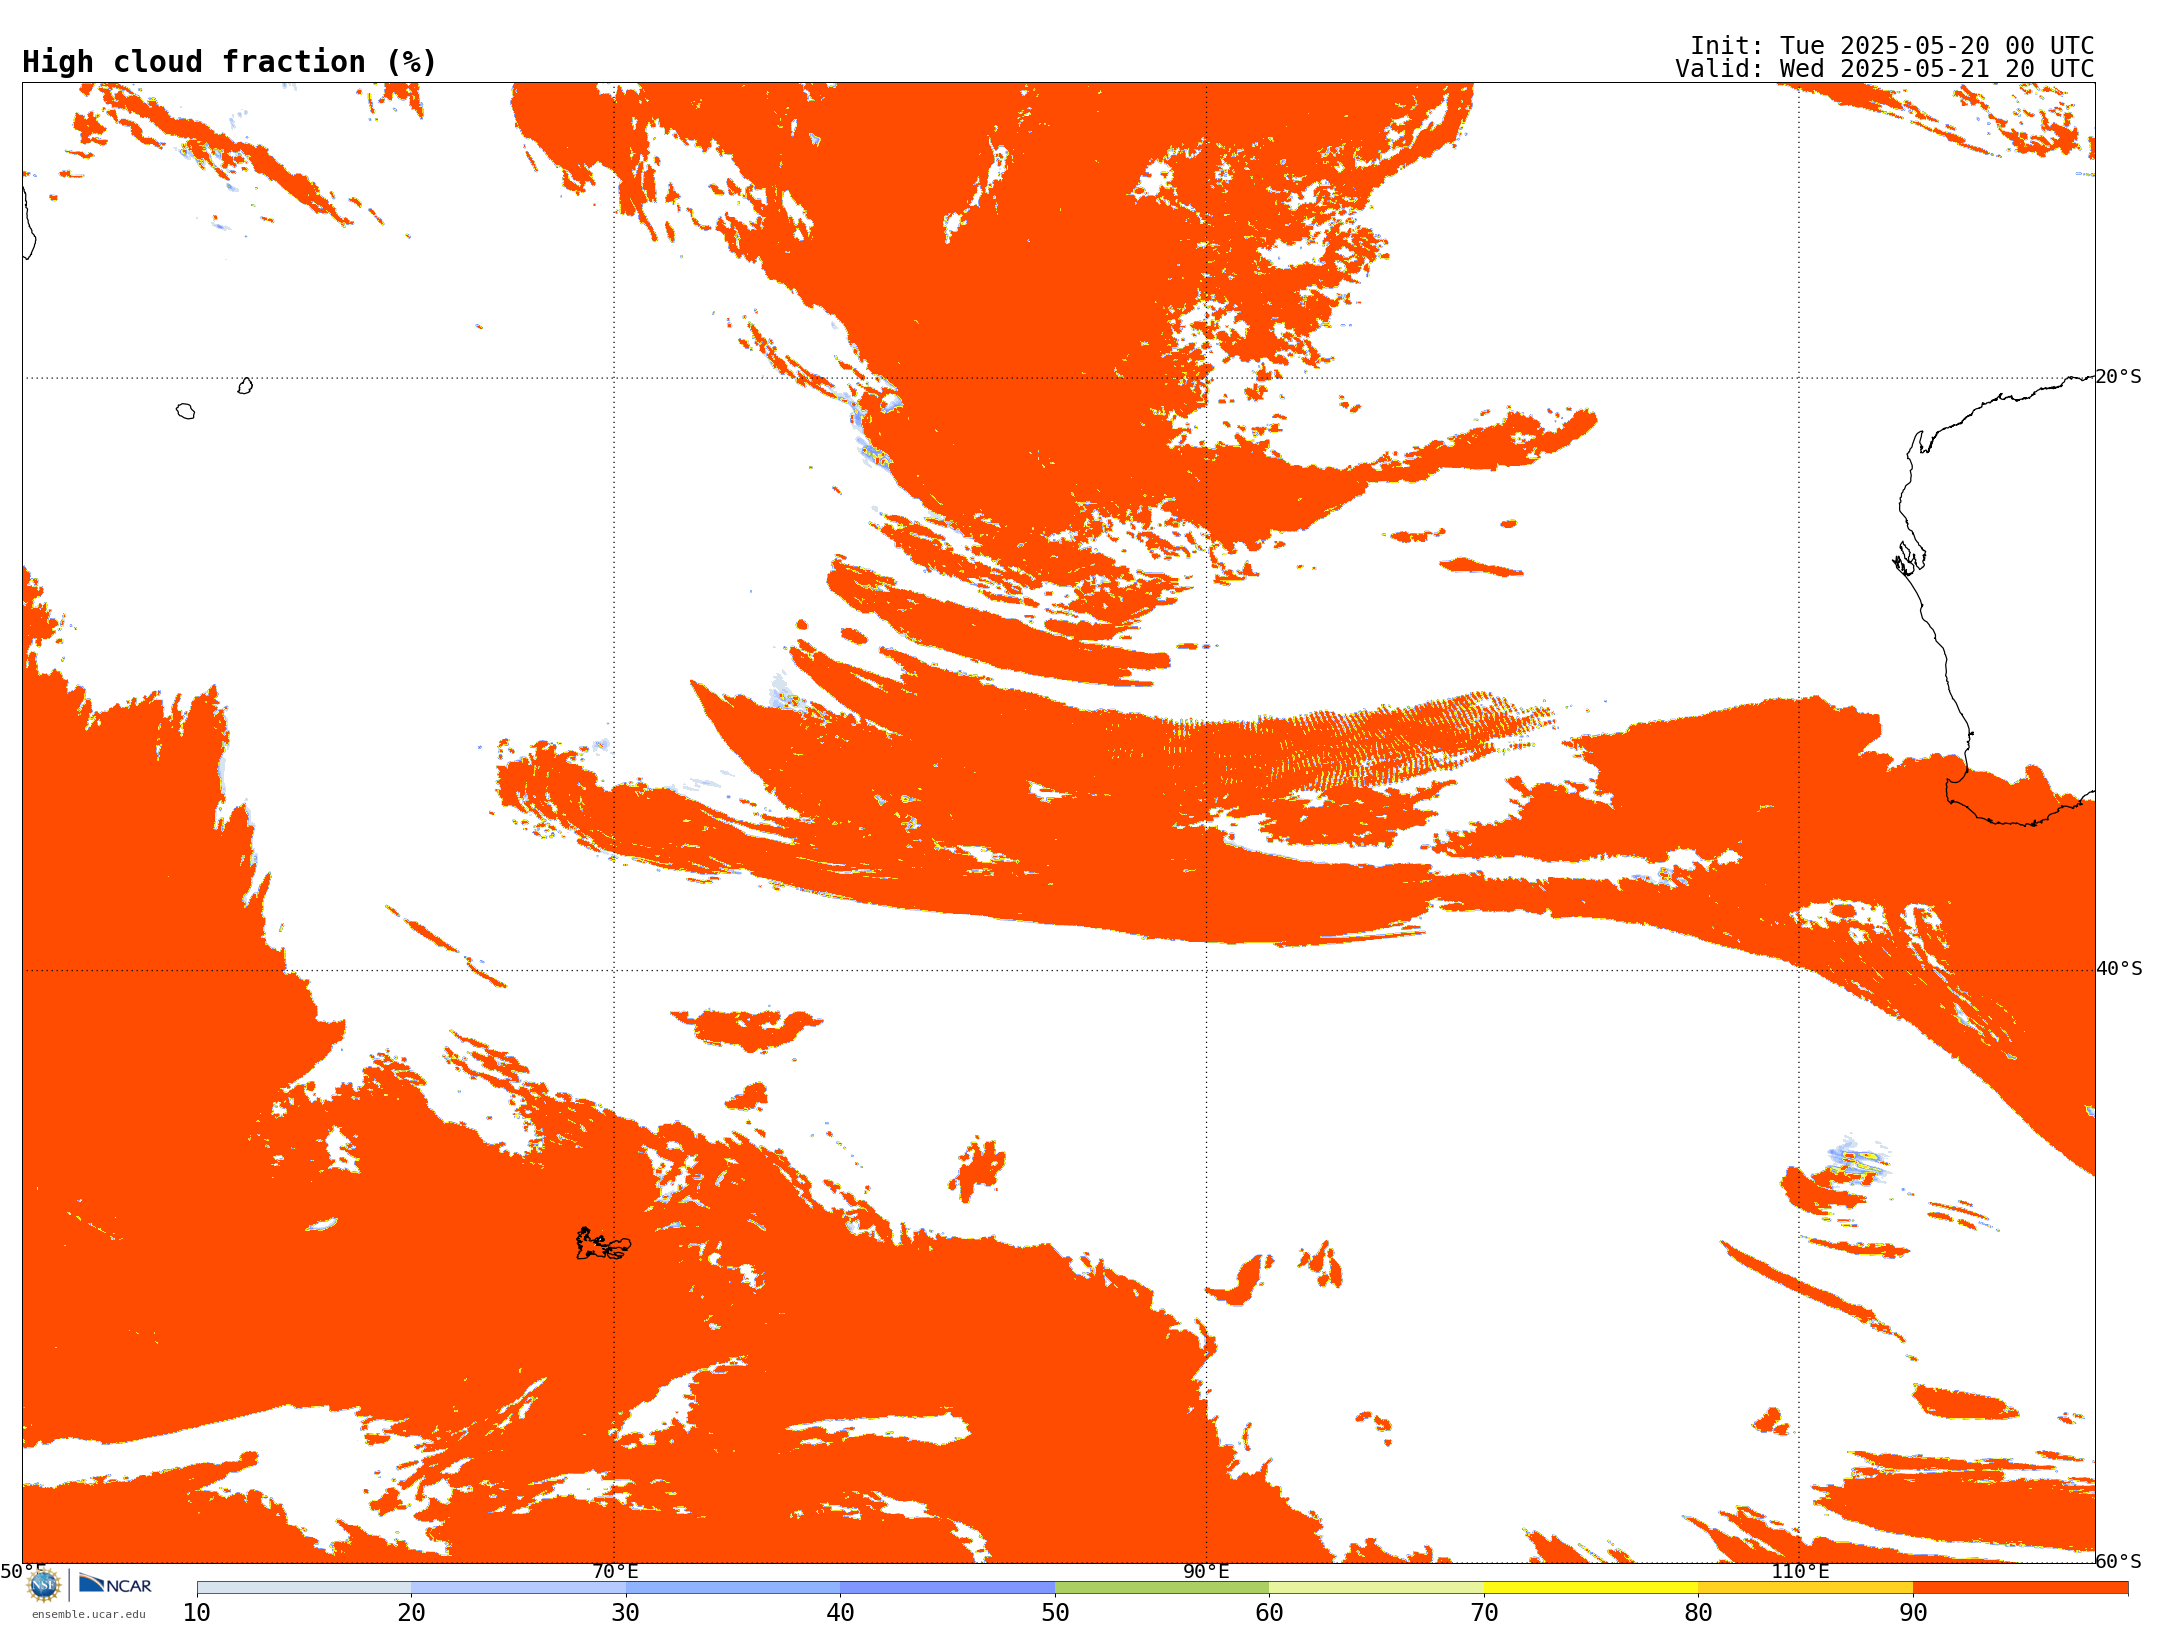Click the 50-60 green colorbar segment
Image resolution: width=2160 pixels, height=1626 pixels.
click(x=1162, y=1588)
